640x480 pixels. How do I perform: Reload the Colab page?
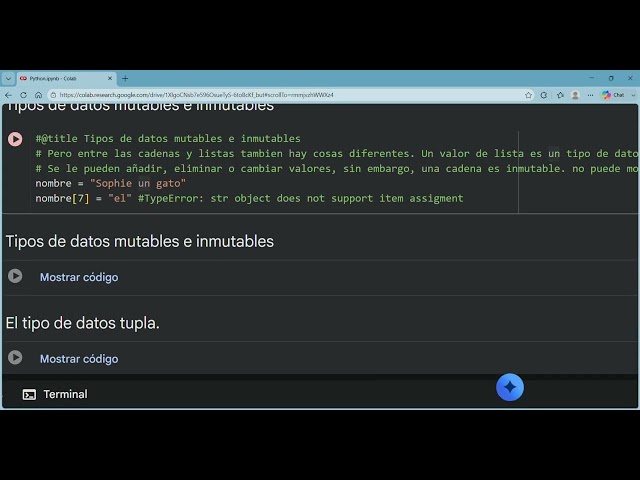(x=23, y=95)
